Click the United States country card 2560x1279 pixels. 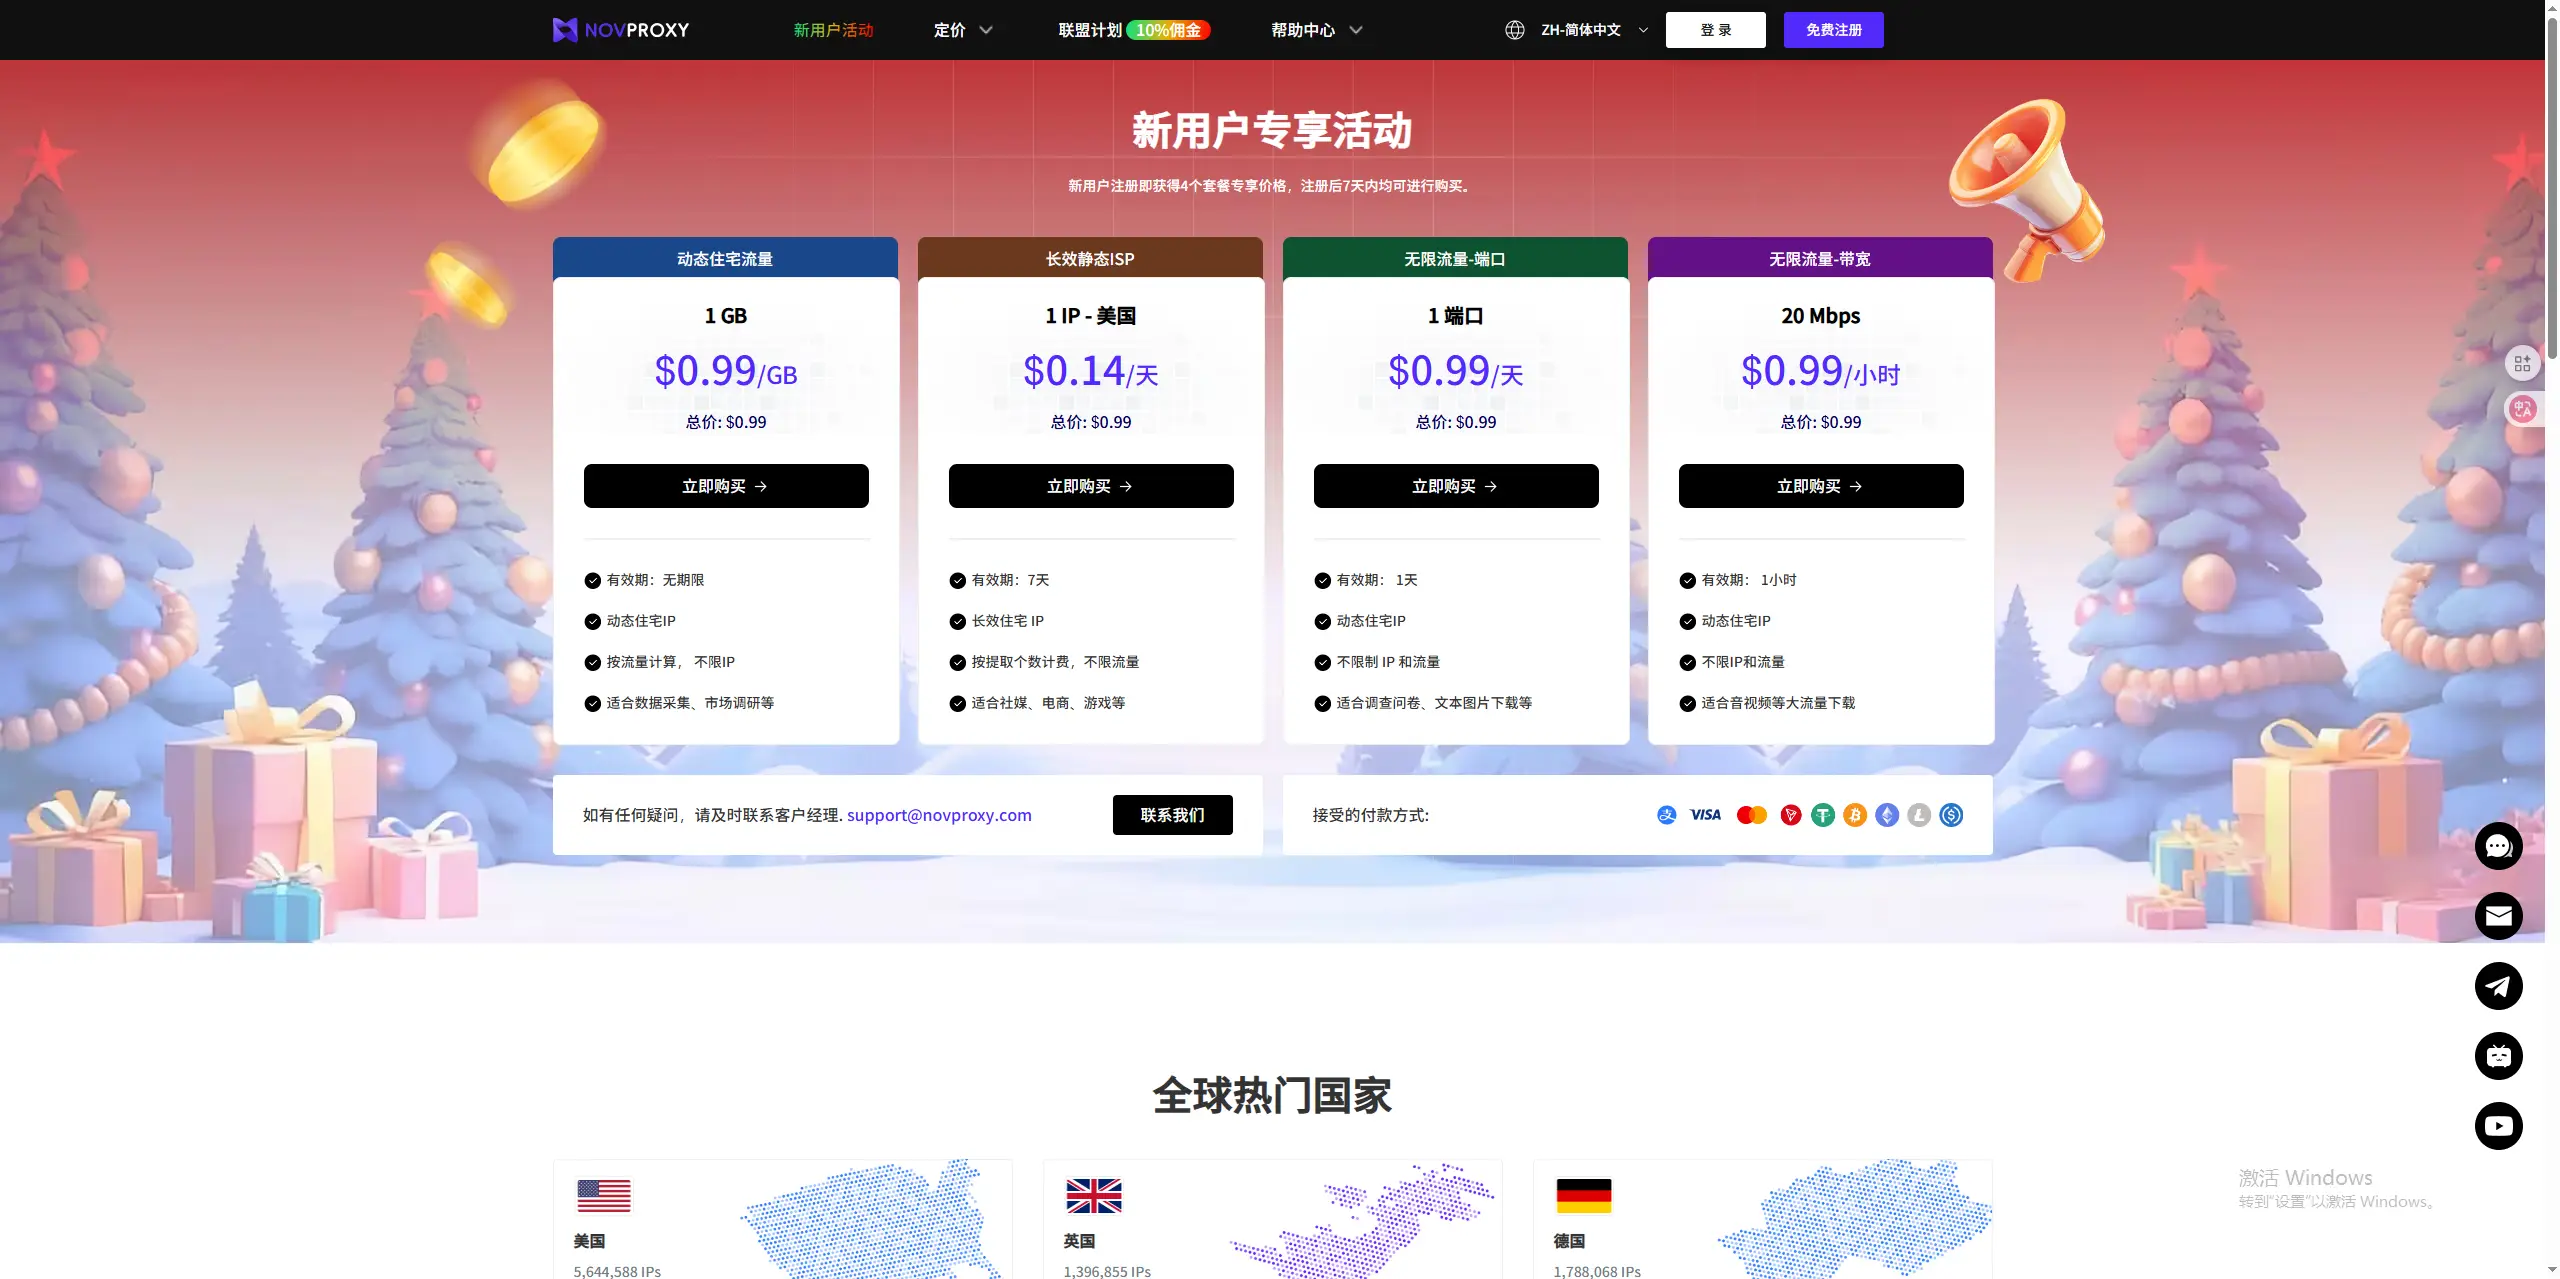click(x=782, y=1220)
